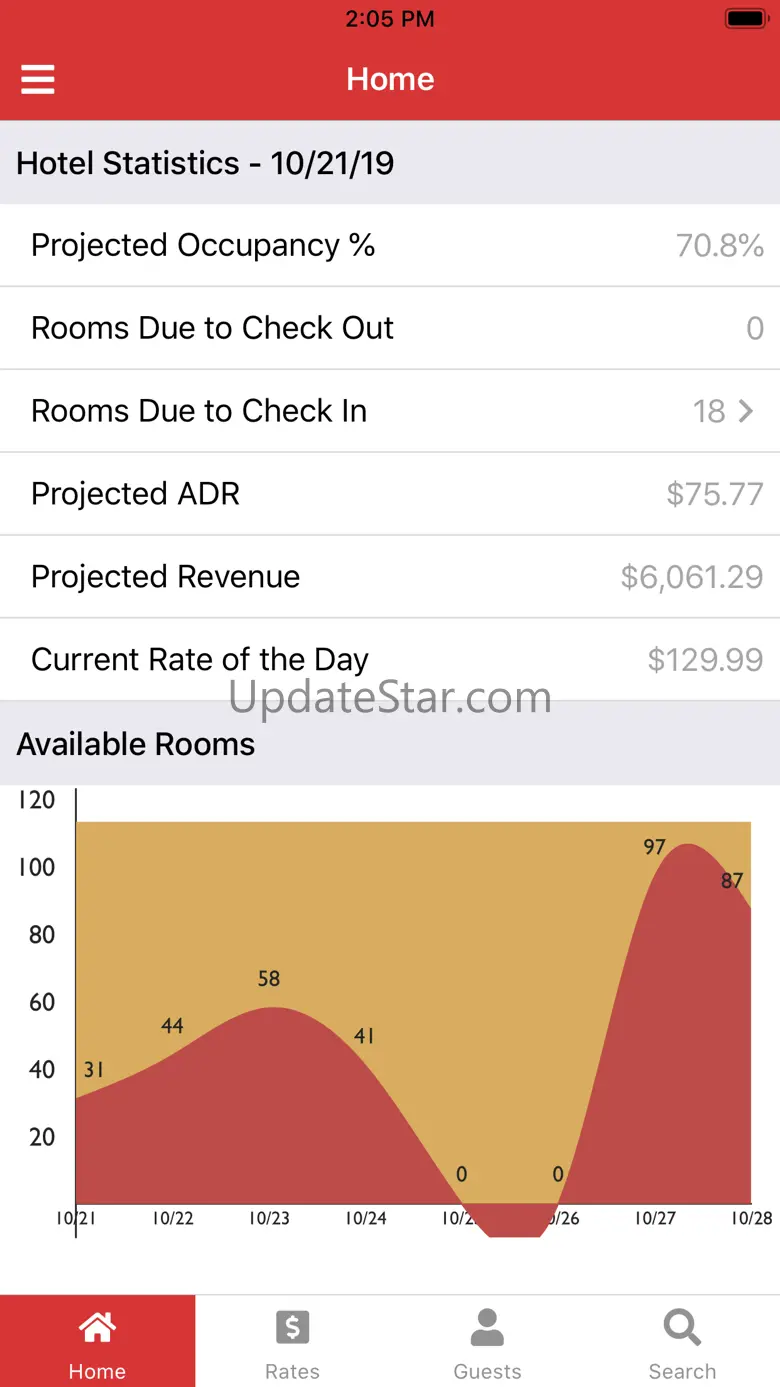Expand Rooms Due to Check In chevron
The width and height of the screenshot is (780, 1387).
click(745, 411)
